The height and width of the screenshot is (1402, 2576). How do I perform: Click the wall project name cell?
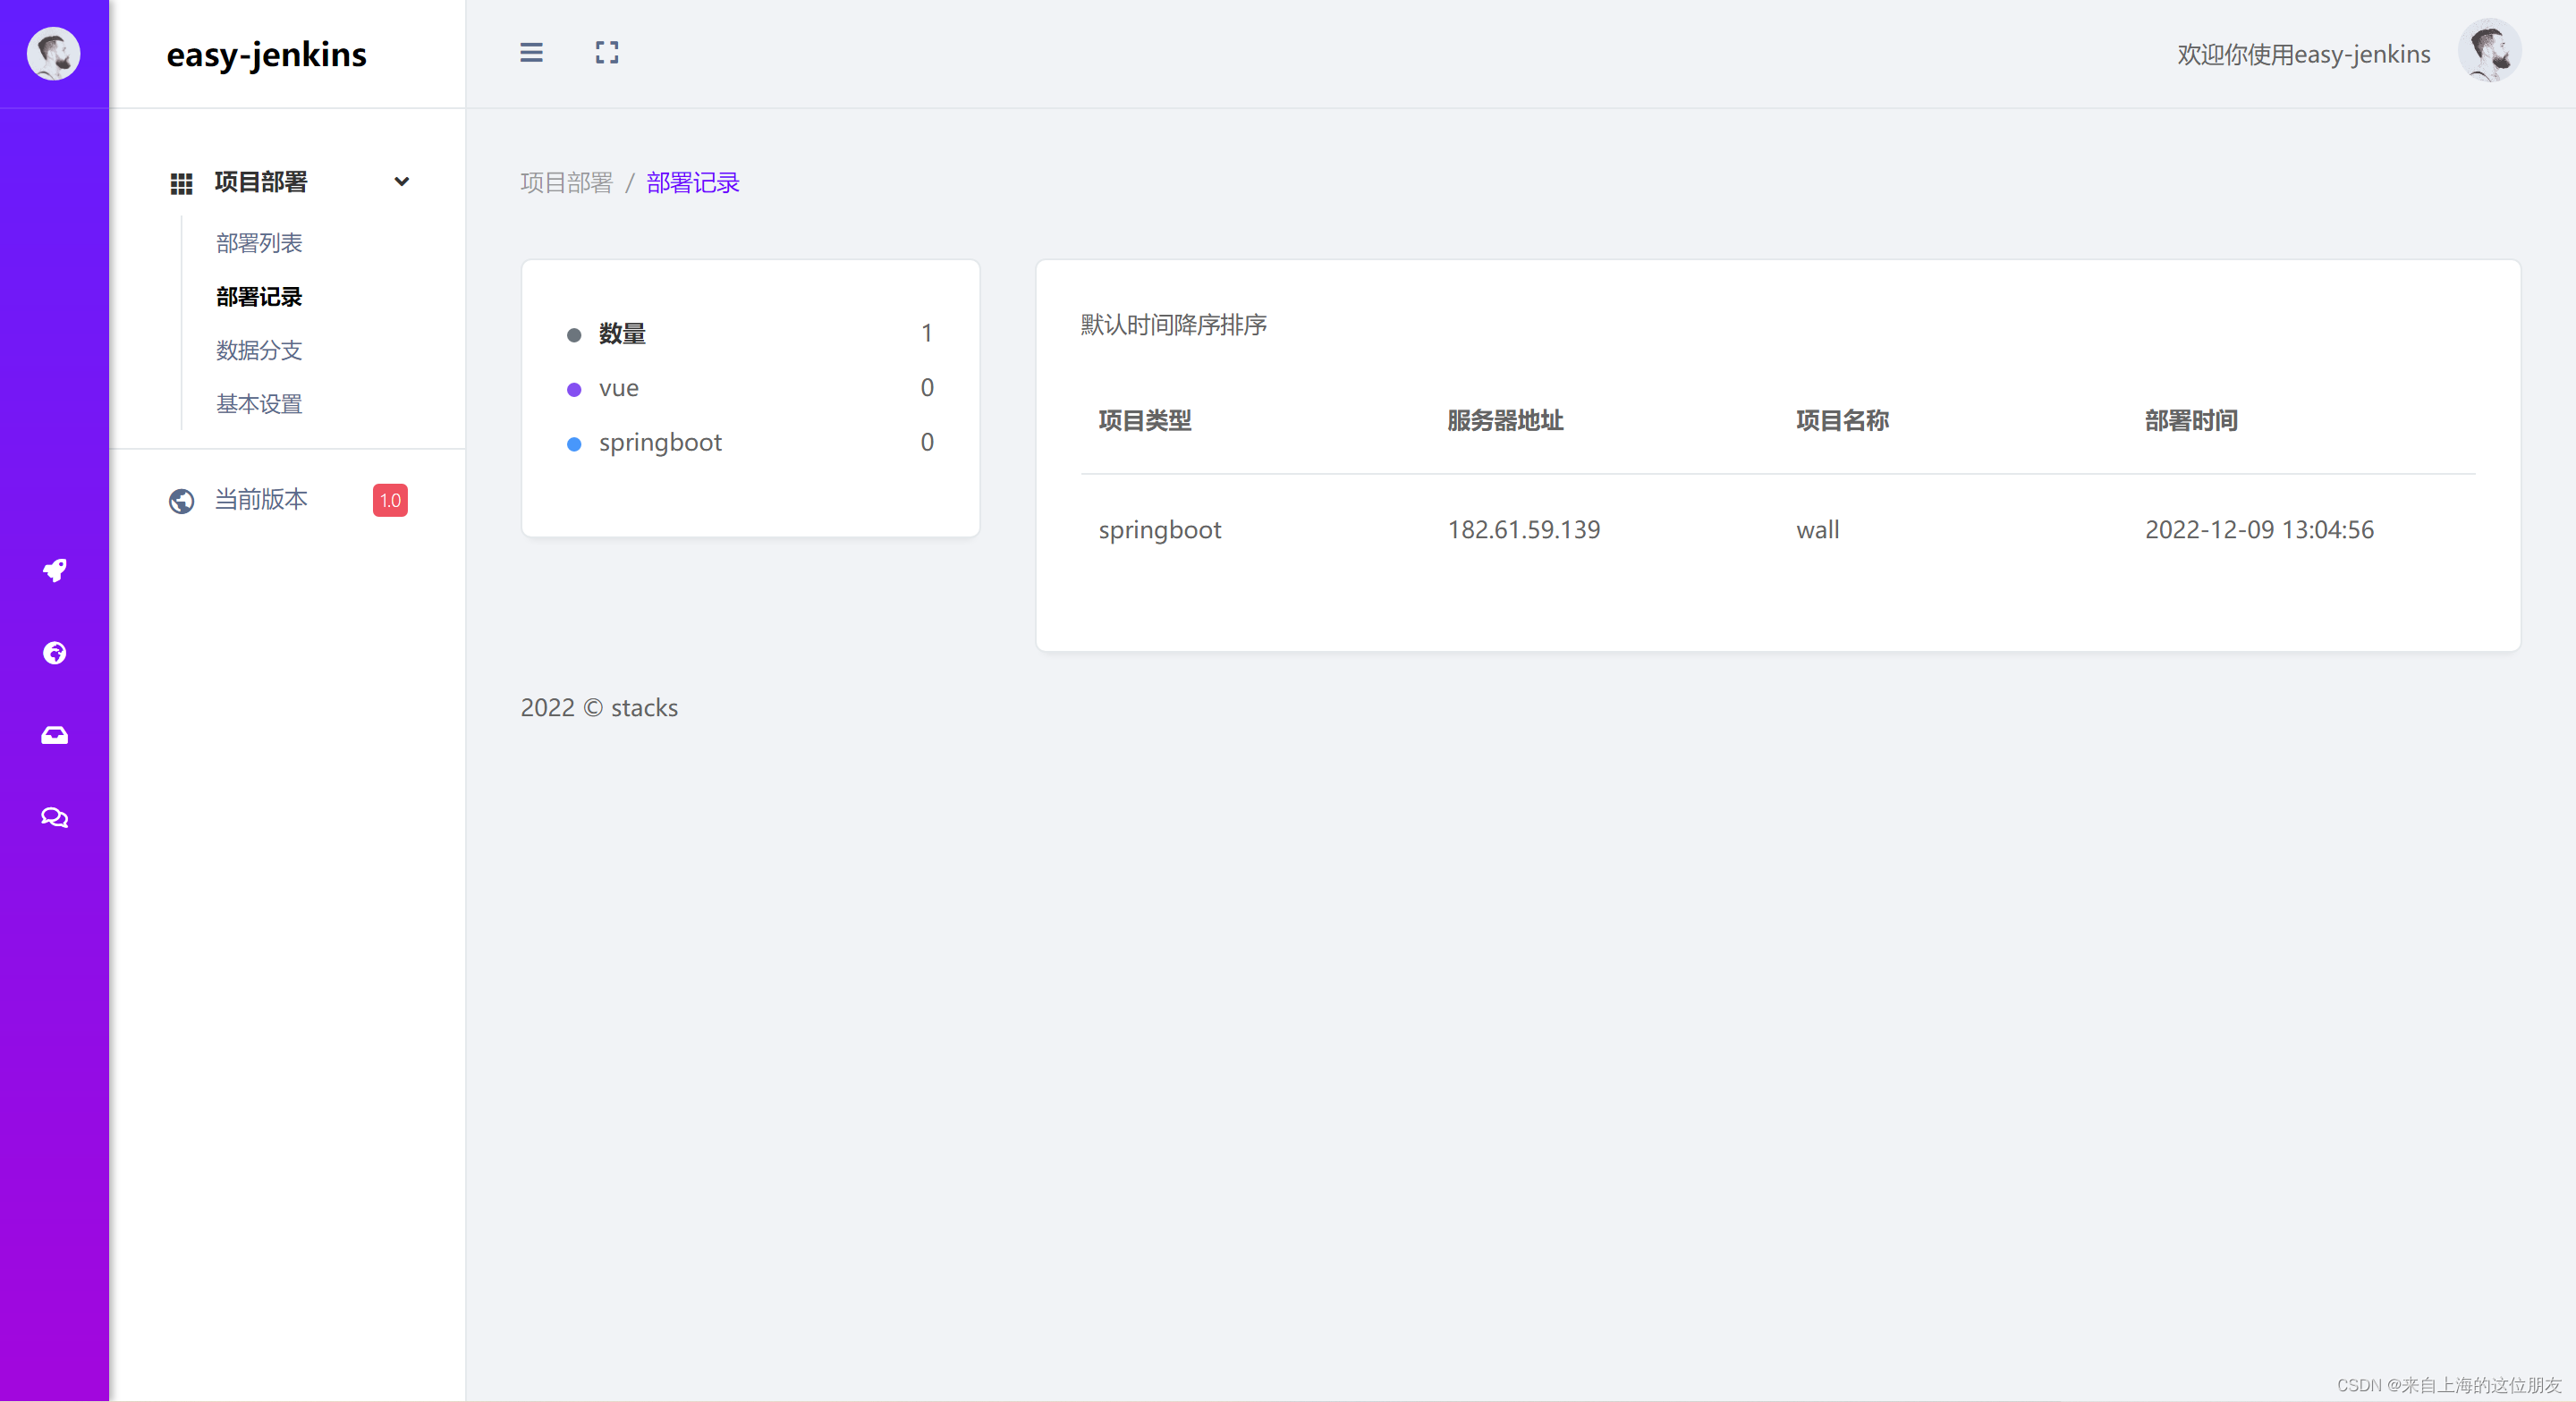[x=1817, y=529]
